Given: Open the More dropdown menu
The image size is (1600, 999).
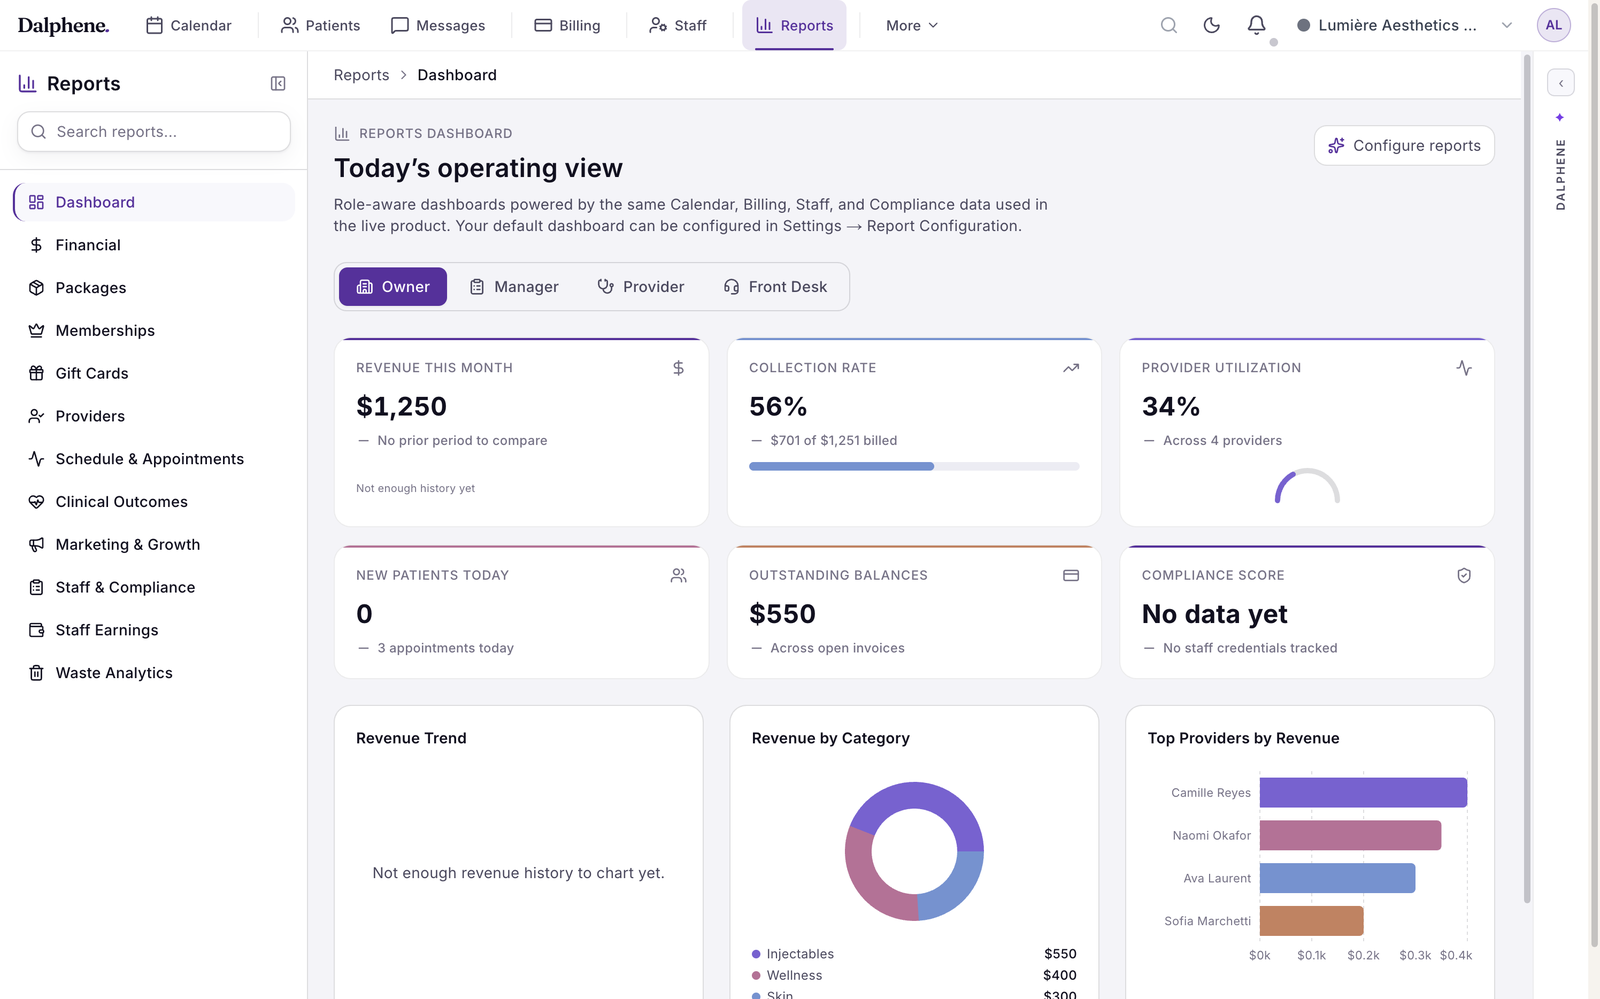Looking at the screenshot, I should pyautogui.click(x=911, y=25).
